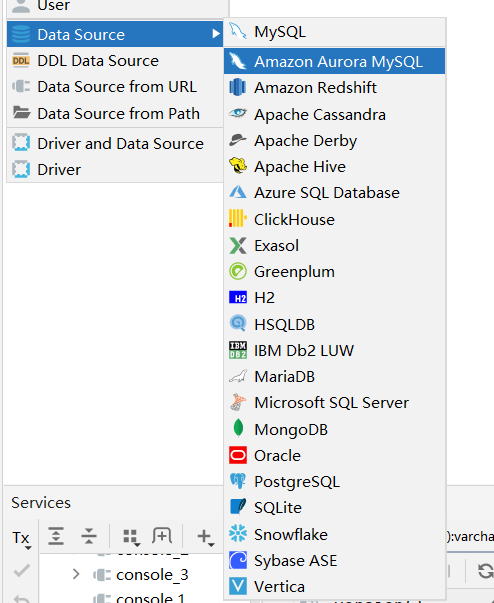Select Apache Cassandra entry
Screen dimensions: 494x603
coord(334,114)
